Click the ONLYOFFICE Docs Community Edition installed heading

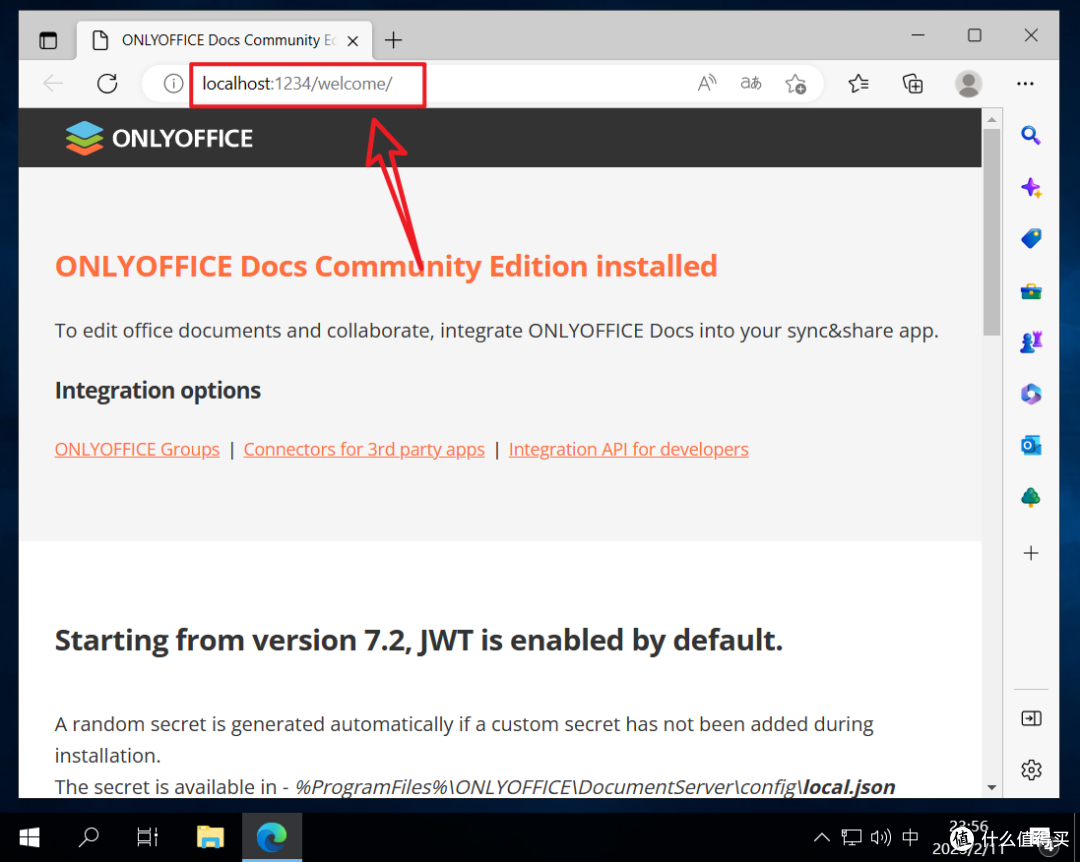point(386,267)
